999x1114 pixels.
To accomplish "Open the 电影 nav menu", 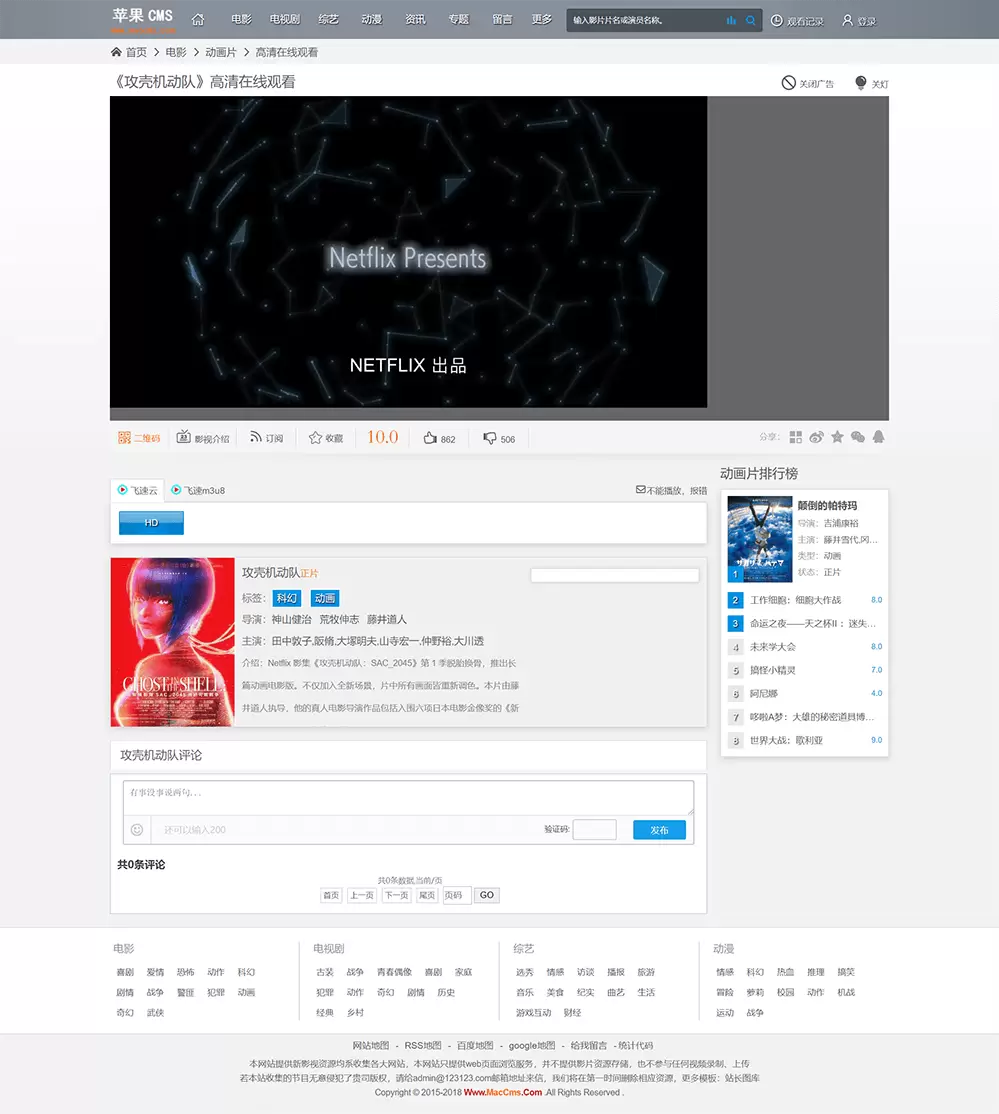I will tap(242, 19).
